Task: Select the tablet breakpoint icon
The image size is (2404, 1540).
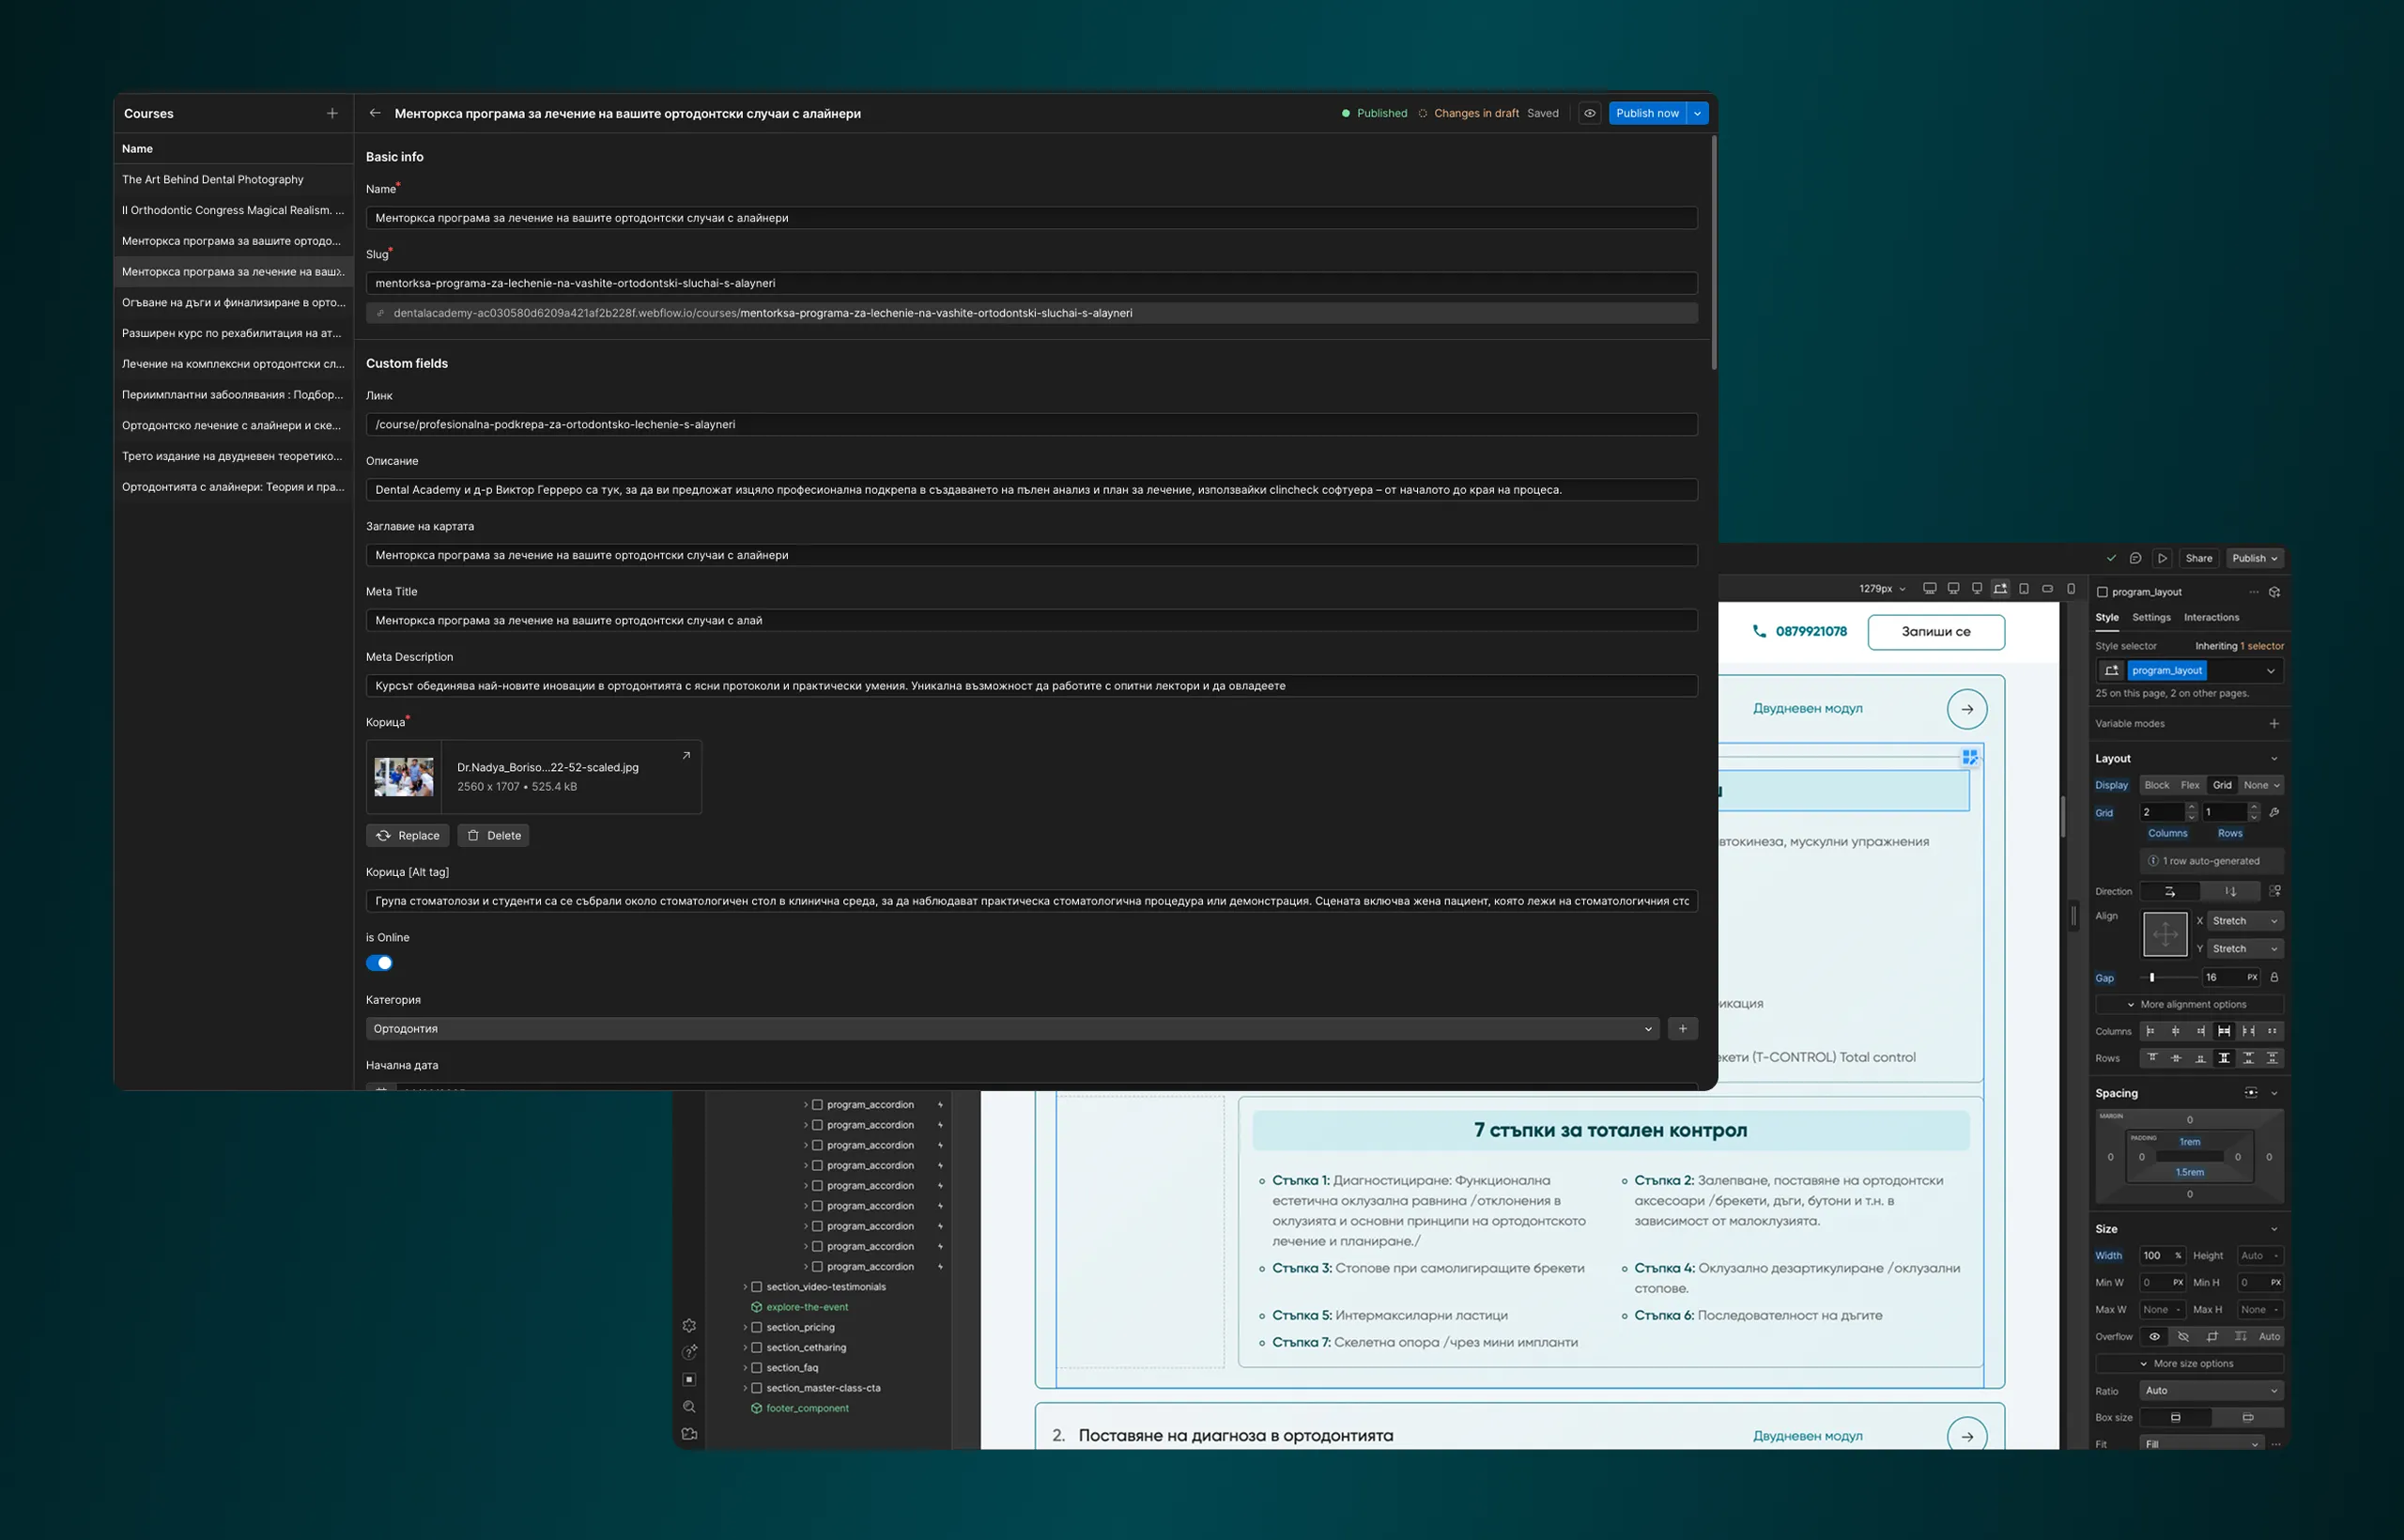Action: point(2023,589)
